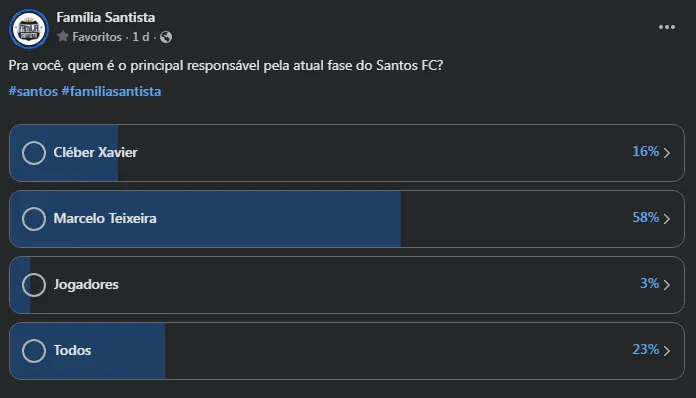The height and width of the screenshot is (398, 696).
Task: Select the Jogadores radio option
Action: 34,284
